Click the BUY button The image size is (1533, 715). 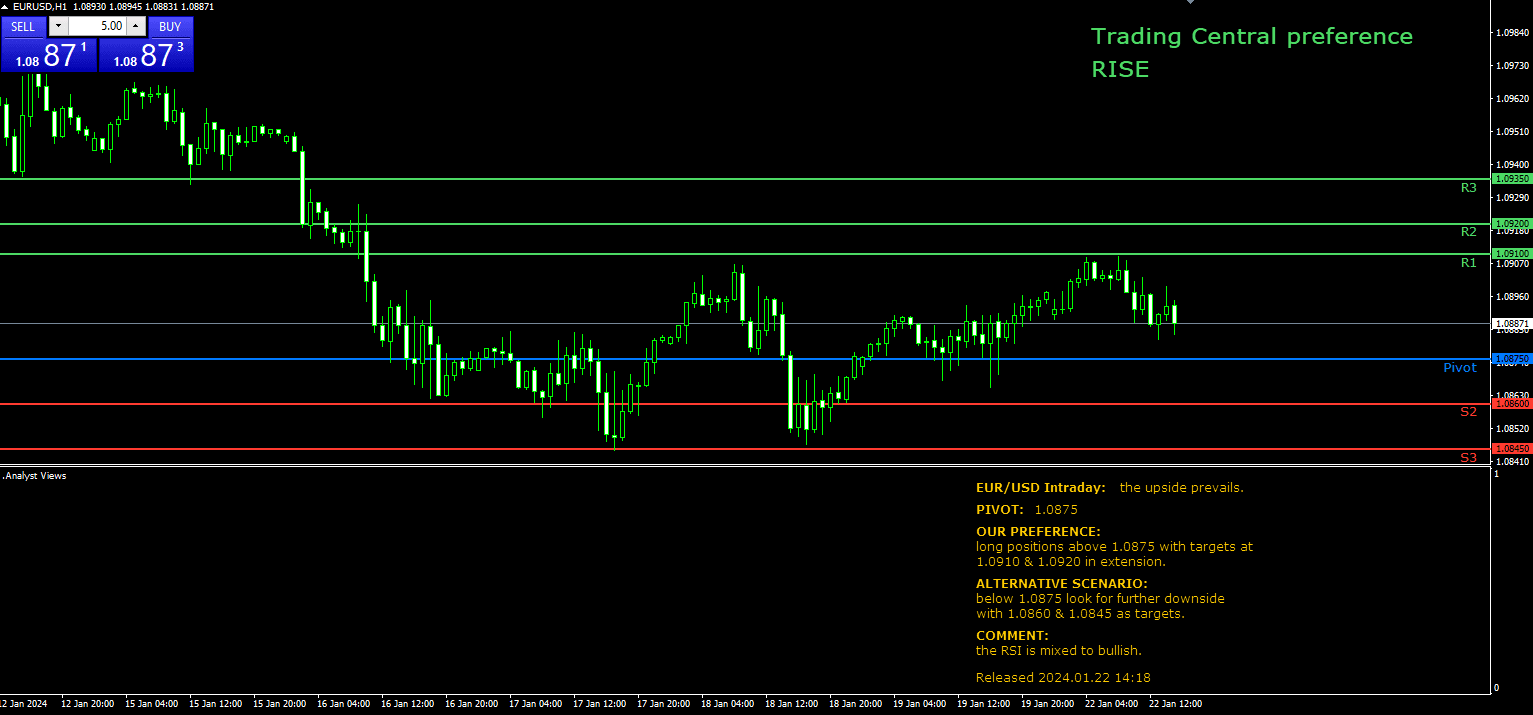(170, 27)
